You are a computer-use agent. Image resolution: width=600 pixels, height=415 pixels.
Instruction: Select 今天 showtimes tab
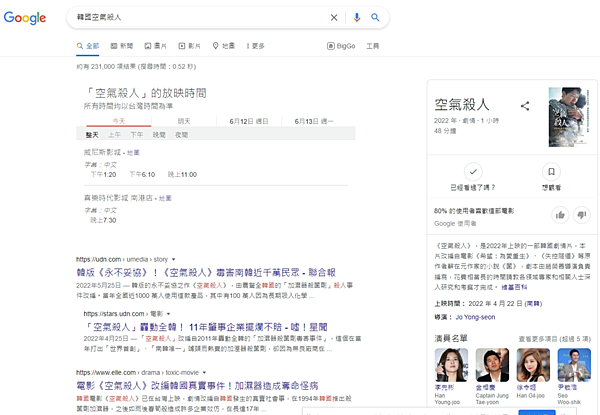tap(119, 121)
